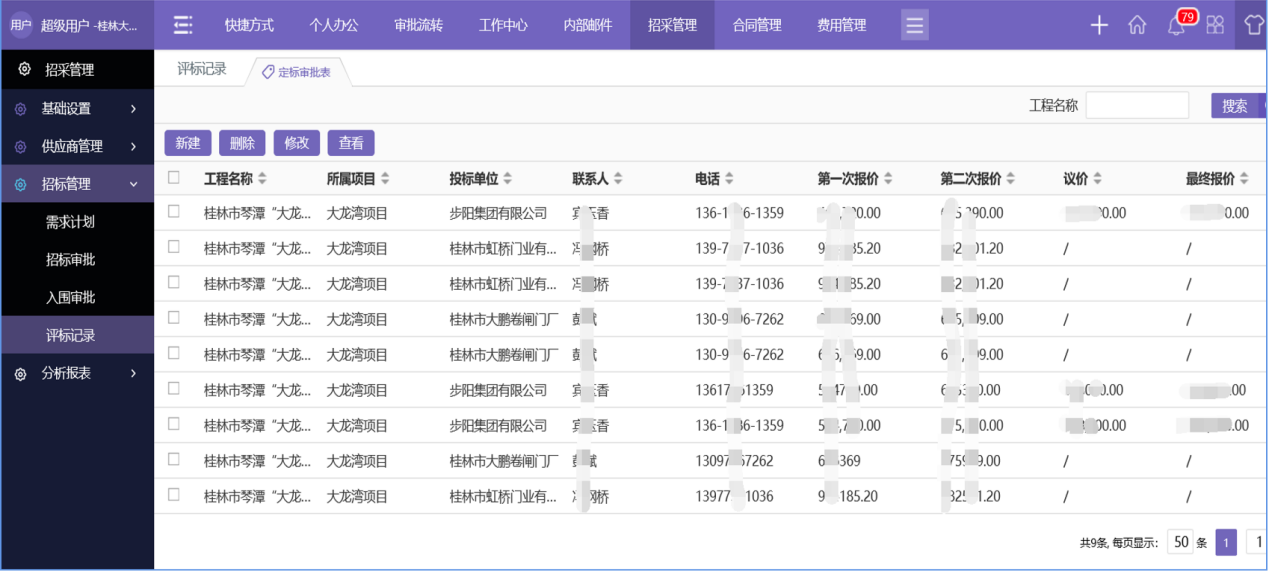Click the 搜索 button
This screenshot has width=1269, height=572.
click(1235, 106)
